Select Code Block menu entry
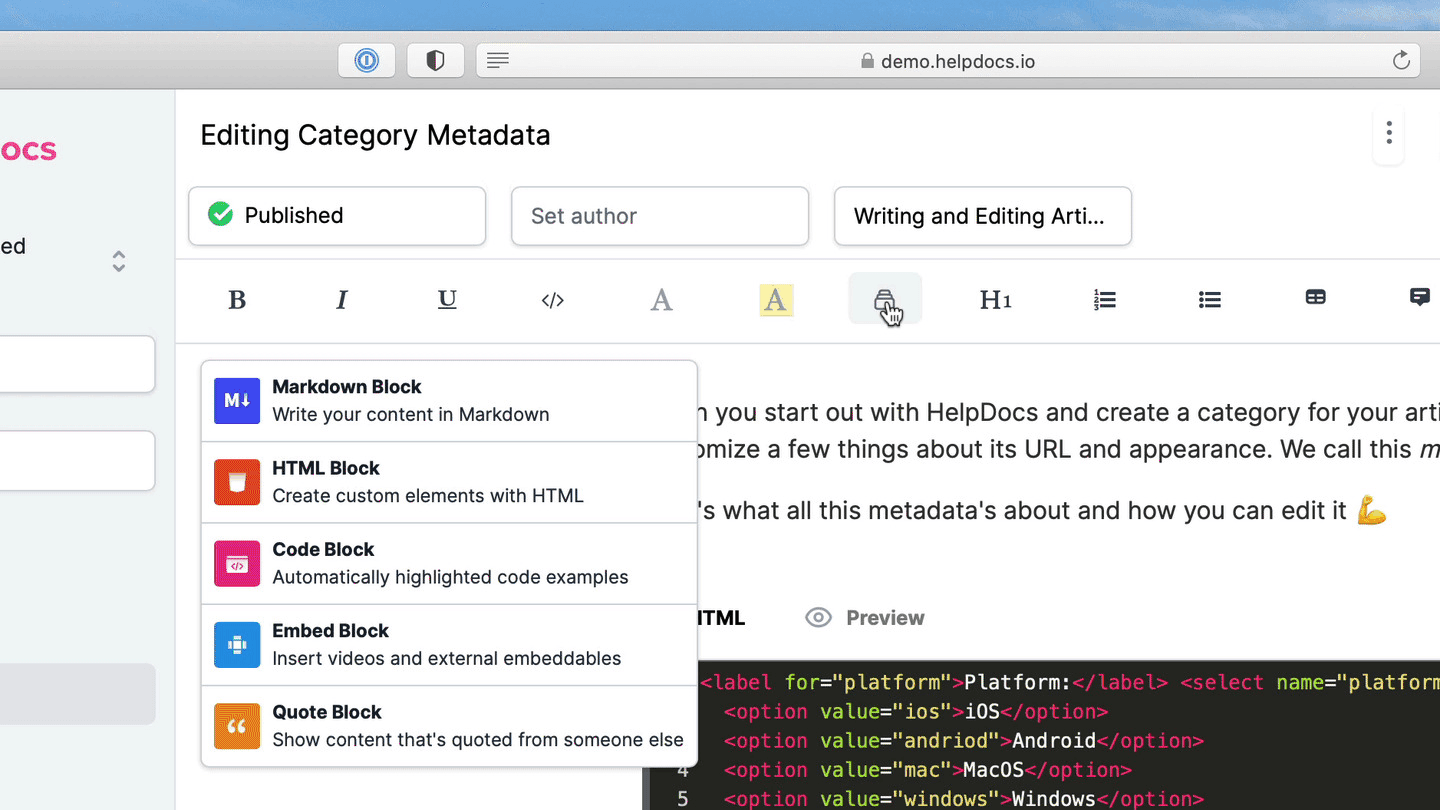Viewport: 1440px width, 810px height. click(x=449, y=564)
